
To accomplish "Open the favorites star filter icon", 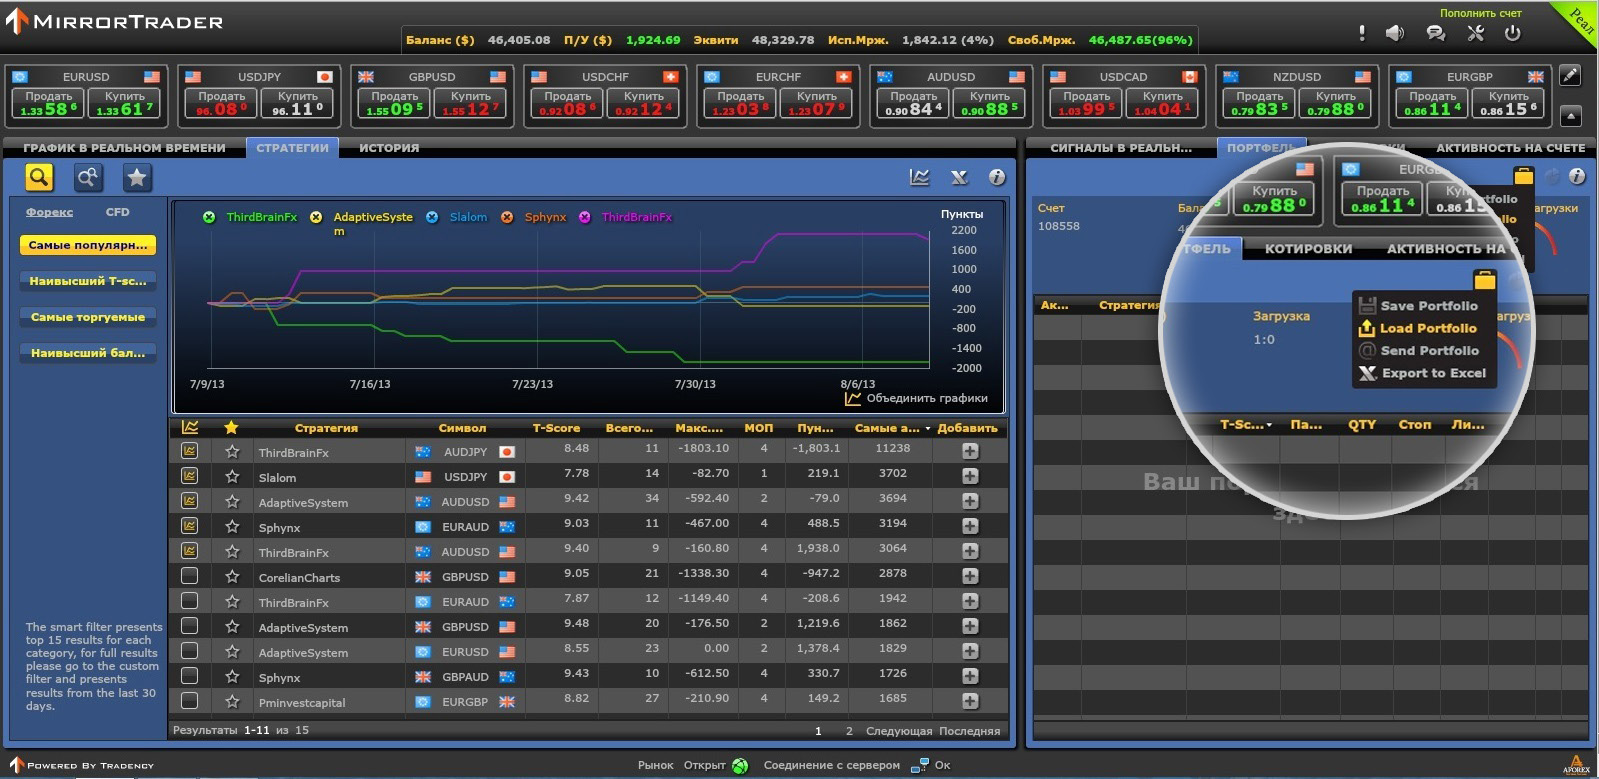I will coord(137,177).
